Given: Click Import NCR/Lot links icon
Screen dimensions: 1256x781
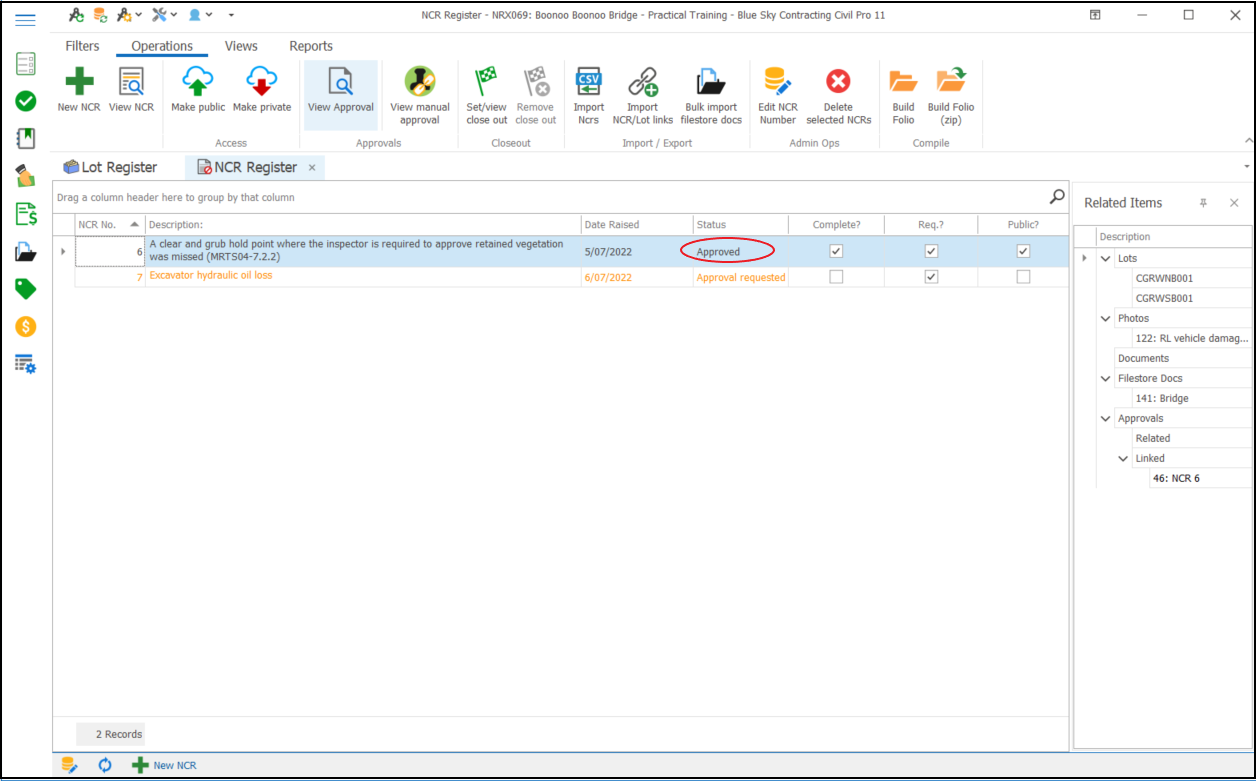Looking at the screenshot, I should (x=642, y=82).
